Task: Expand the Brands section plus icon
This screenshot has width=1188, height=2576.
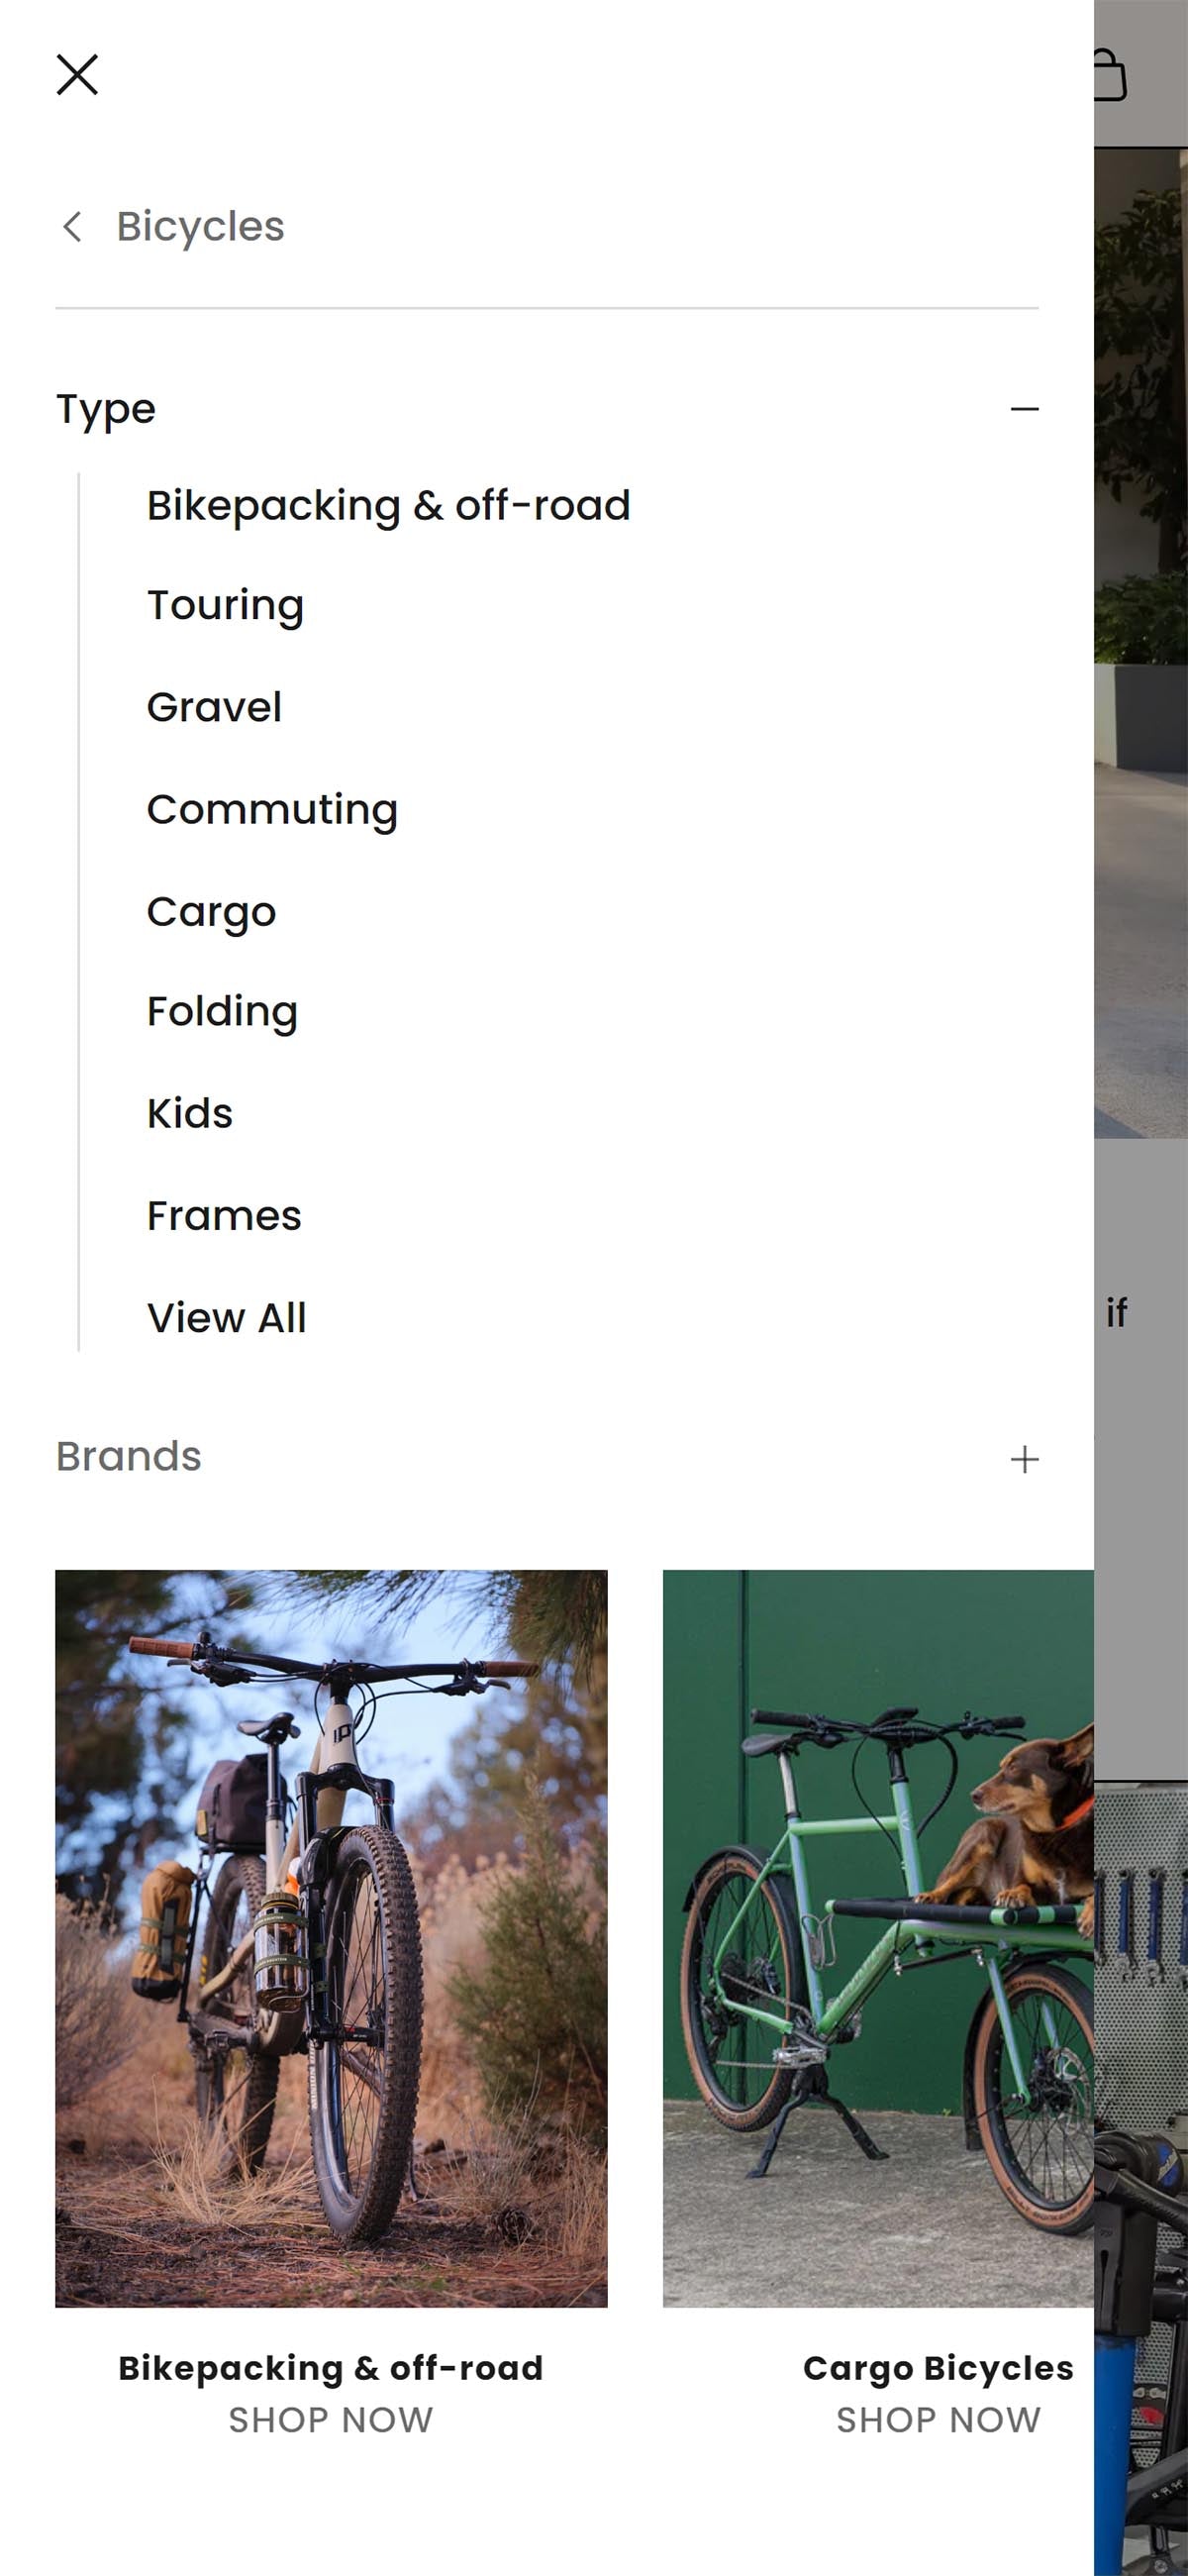Action: [x=1024, y=1459]
